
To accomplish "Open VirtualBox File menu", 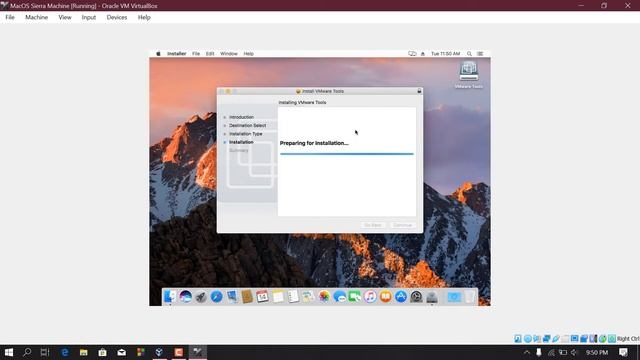I will click(10, 17).
